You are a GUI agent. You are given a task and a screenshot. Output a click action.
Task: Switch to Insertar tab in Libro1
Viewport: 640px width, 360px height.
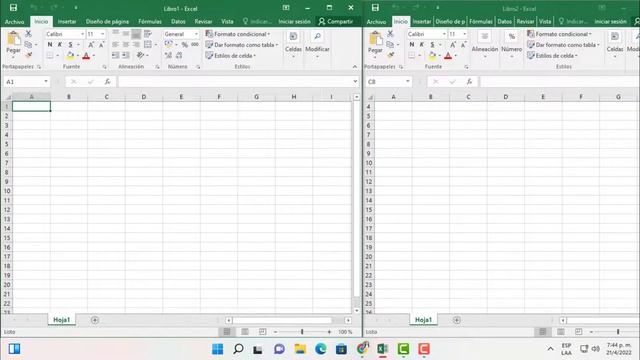67,21
